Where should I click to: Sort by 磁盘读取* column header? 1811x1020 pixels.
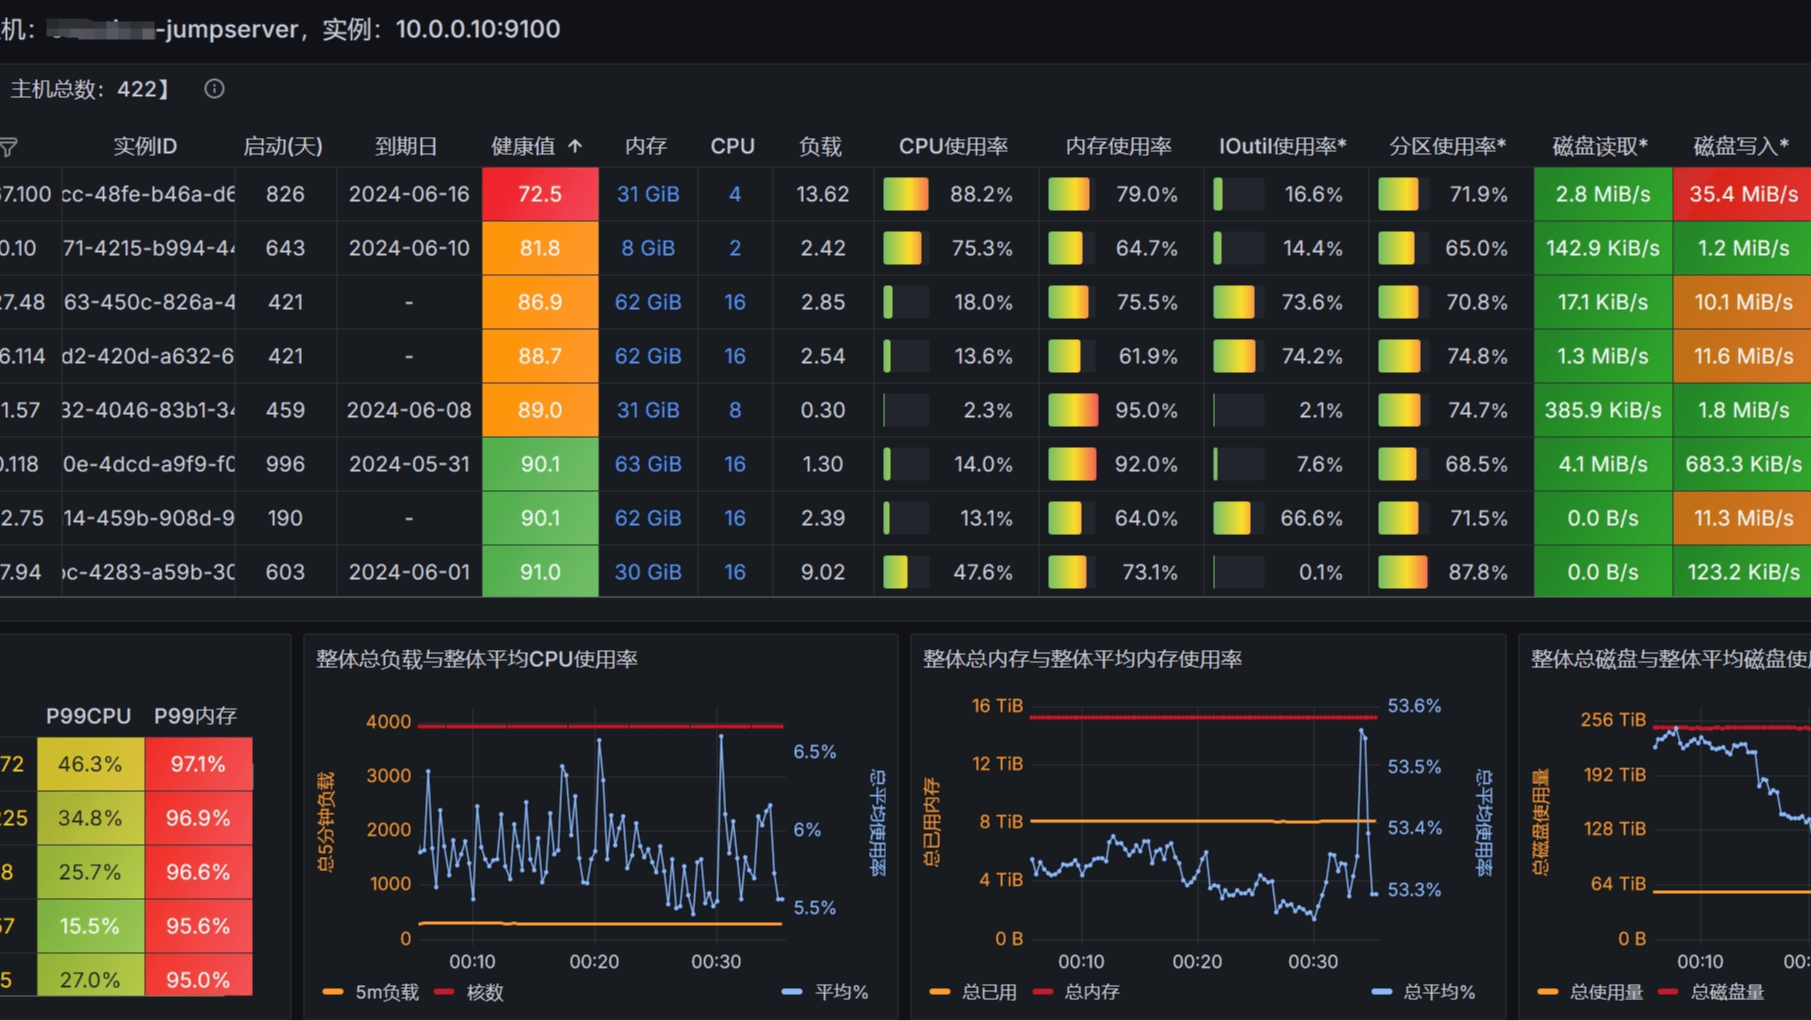click(x=1600, y=146)
